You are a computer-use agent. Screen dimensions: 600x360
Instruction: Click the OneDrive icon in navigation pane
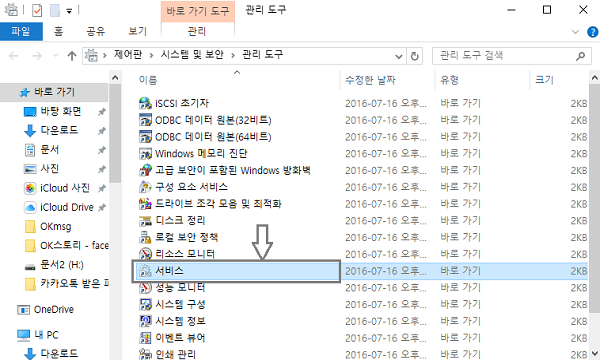[x=23, y=310]
